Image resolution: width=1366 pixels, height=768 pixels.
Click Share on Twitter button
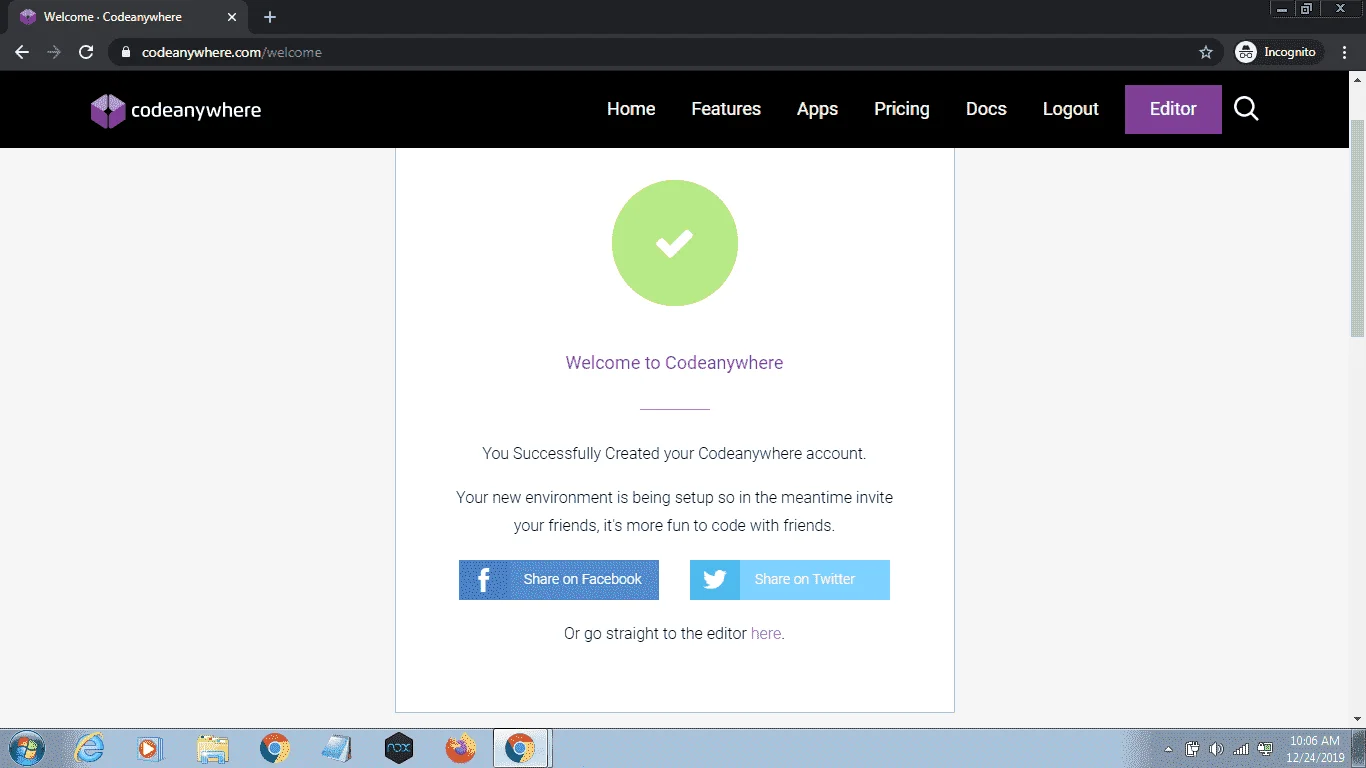click(790, 580)
